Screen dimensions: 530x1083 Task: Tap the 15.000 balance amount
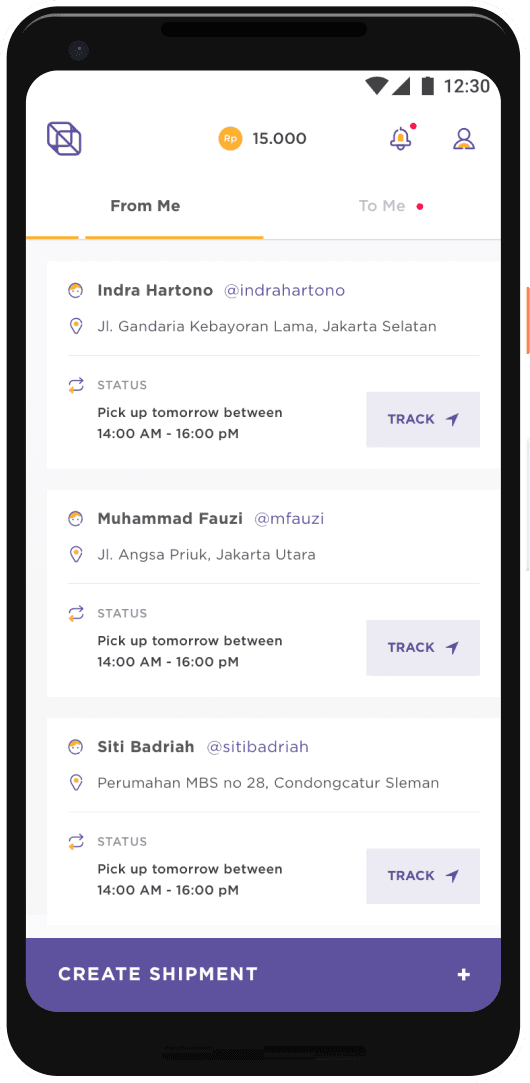coord(279,139)
